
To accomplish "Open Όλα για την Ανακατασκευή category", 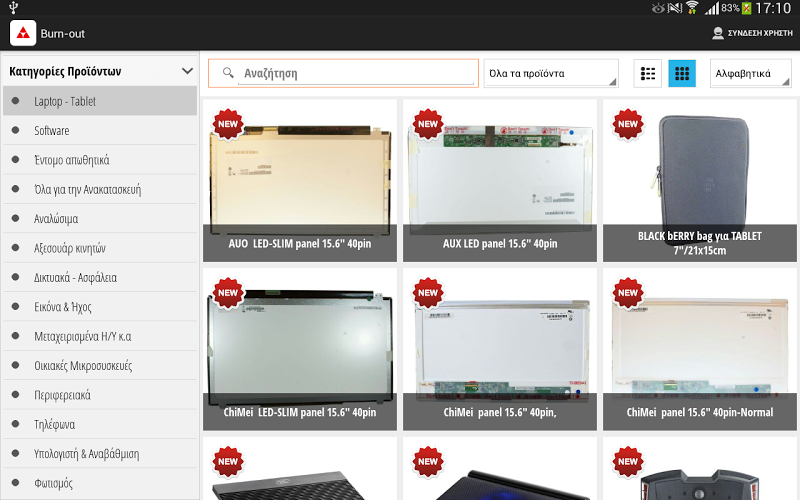I will (100, 189).
